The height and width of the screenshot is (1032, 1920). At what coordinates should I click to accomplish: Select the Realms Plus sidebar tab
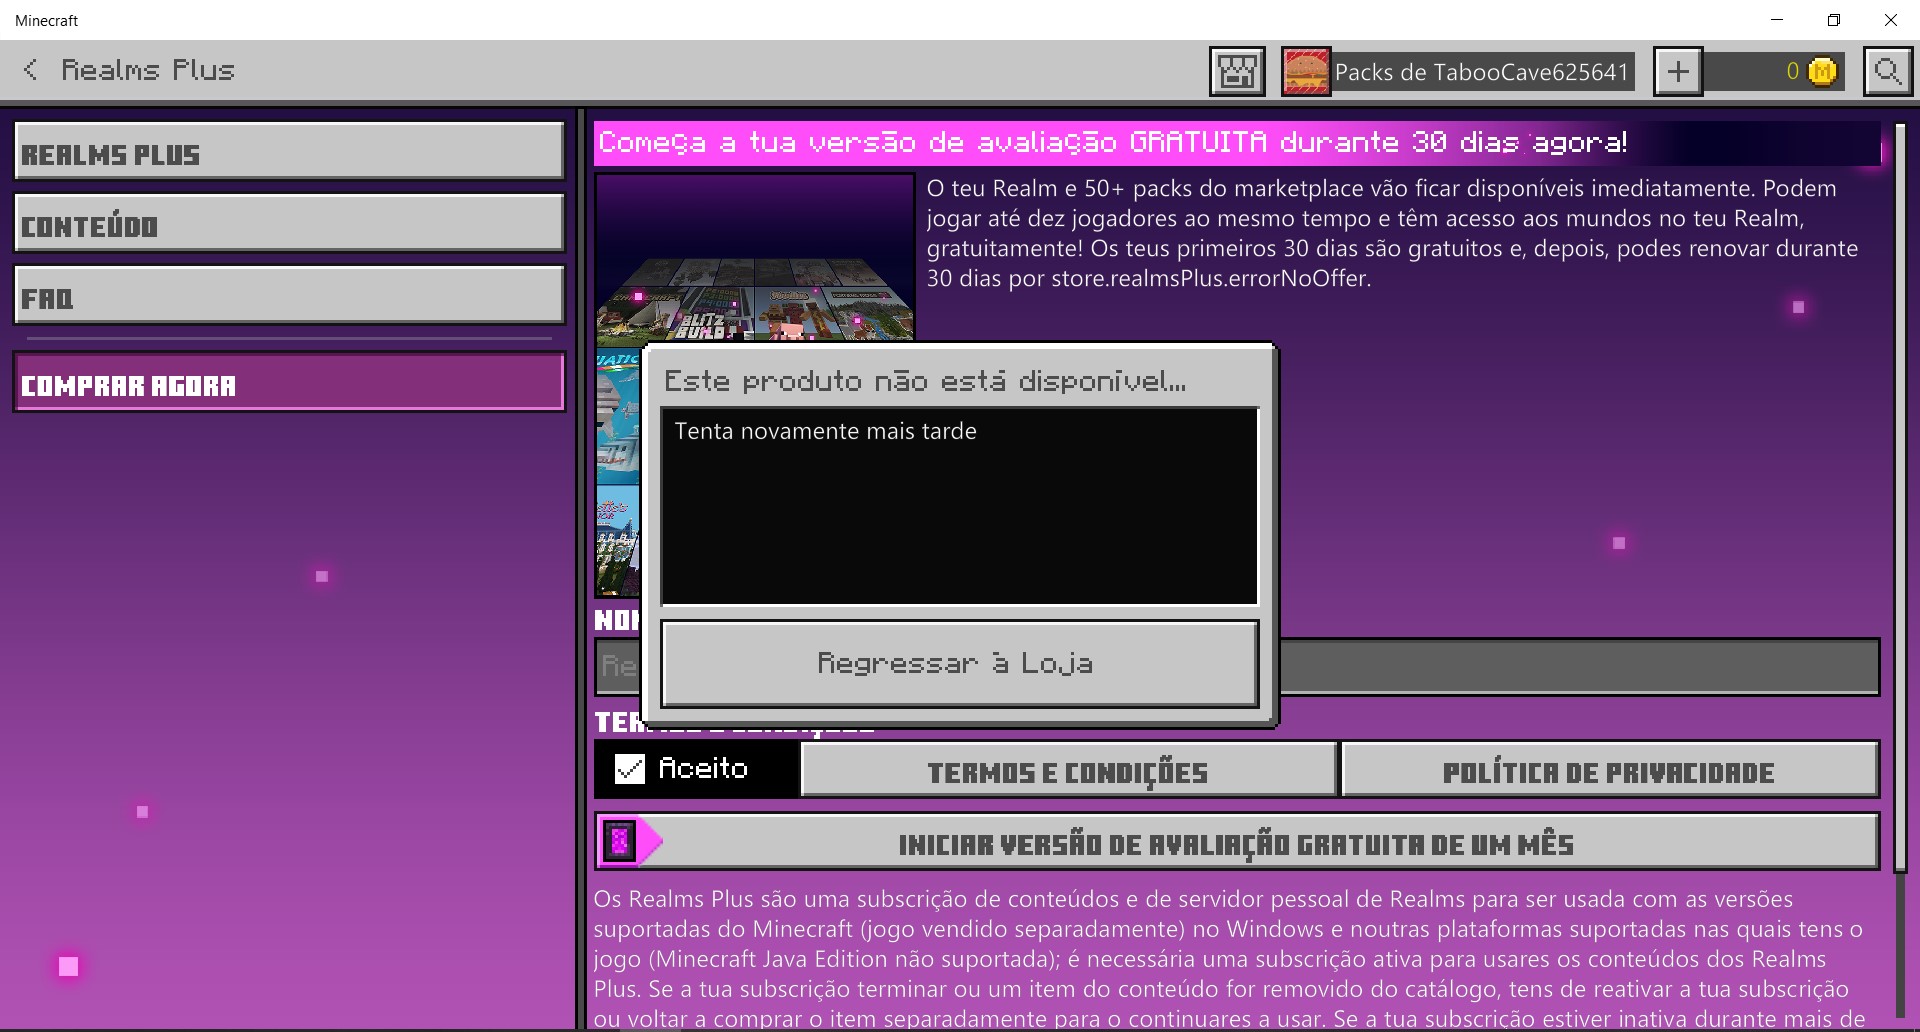[x=289, y=152]
